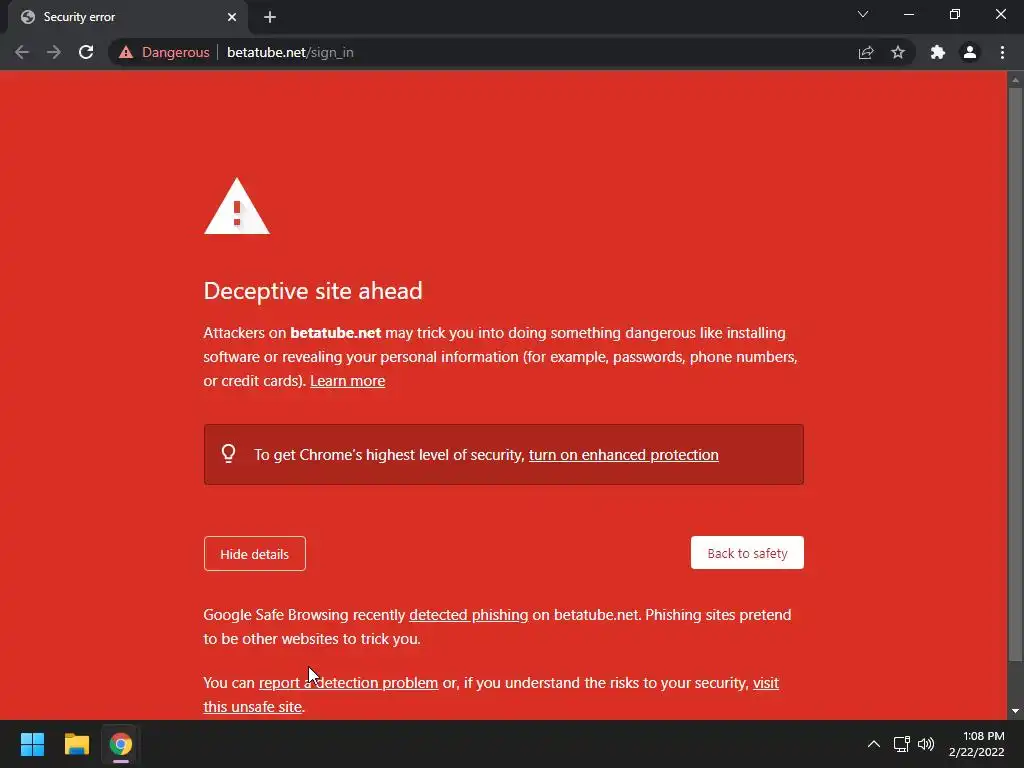Click the scrollbar up arrow
Viewport: 1024px width, 768px height.
1015,80
